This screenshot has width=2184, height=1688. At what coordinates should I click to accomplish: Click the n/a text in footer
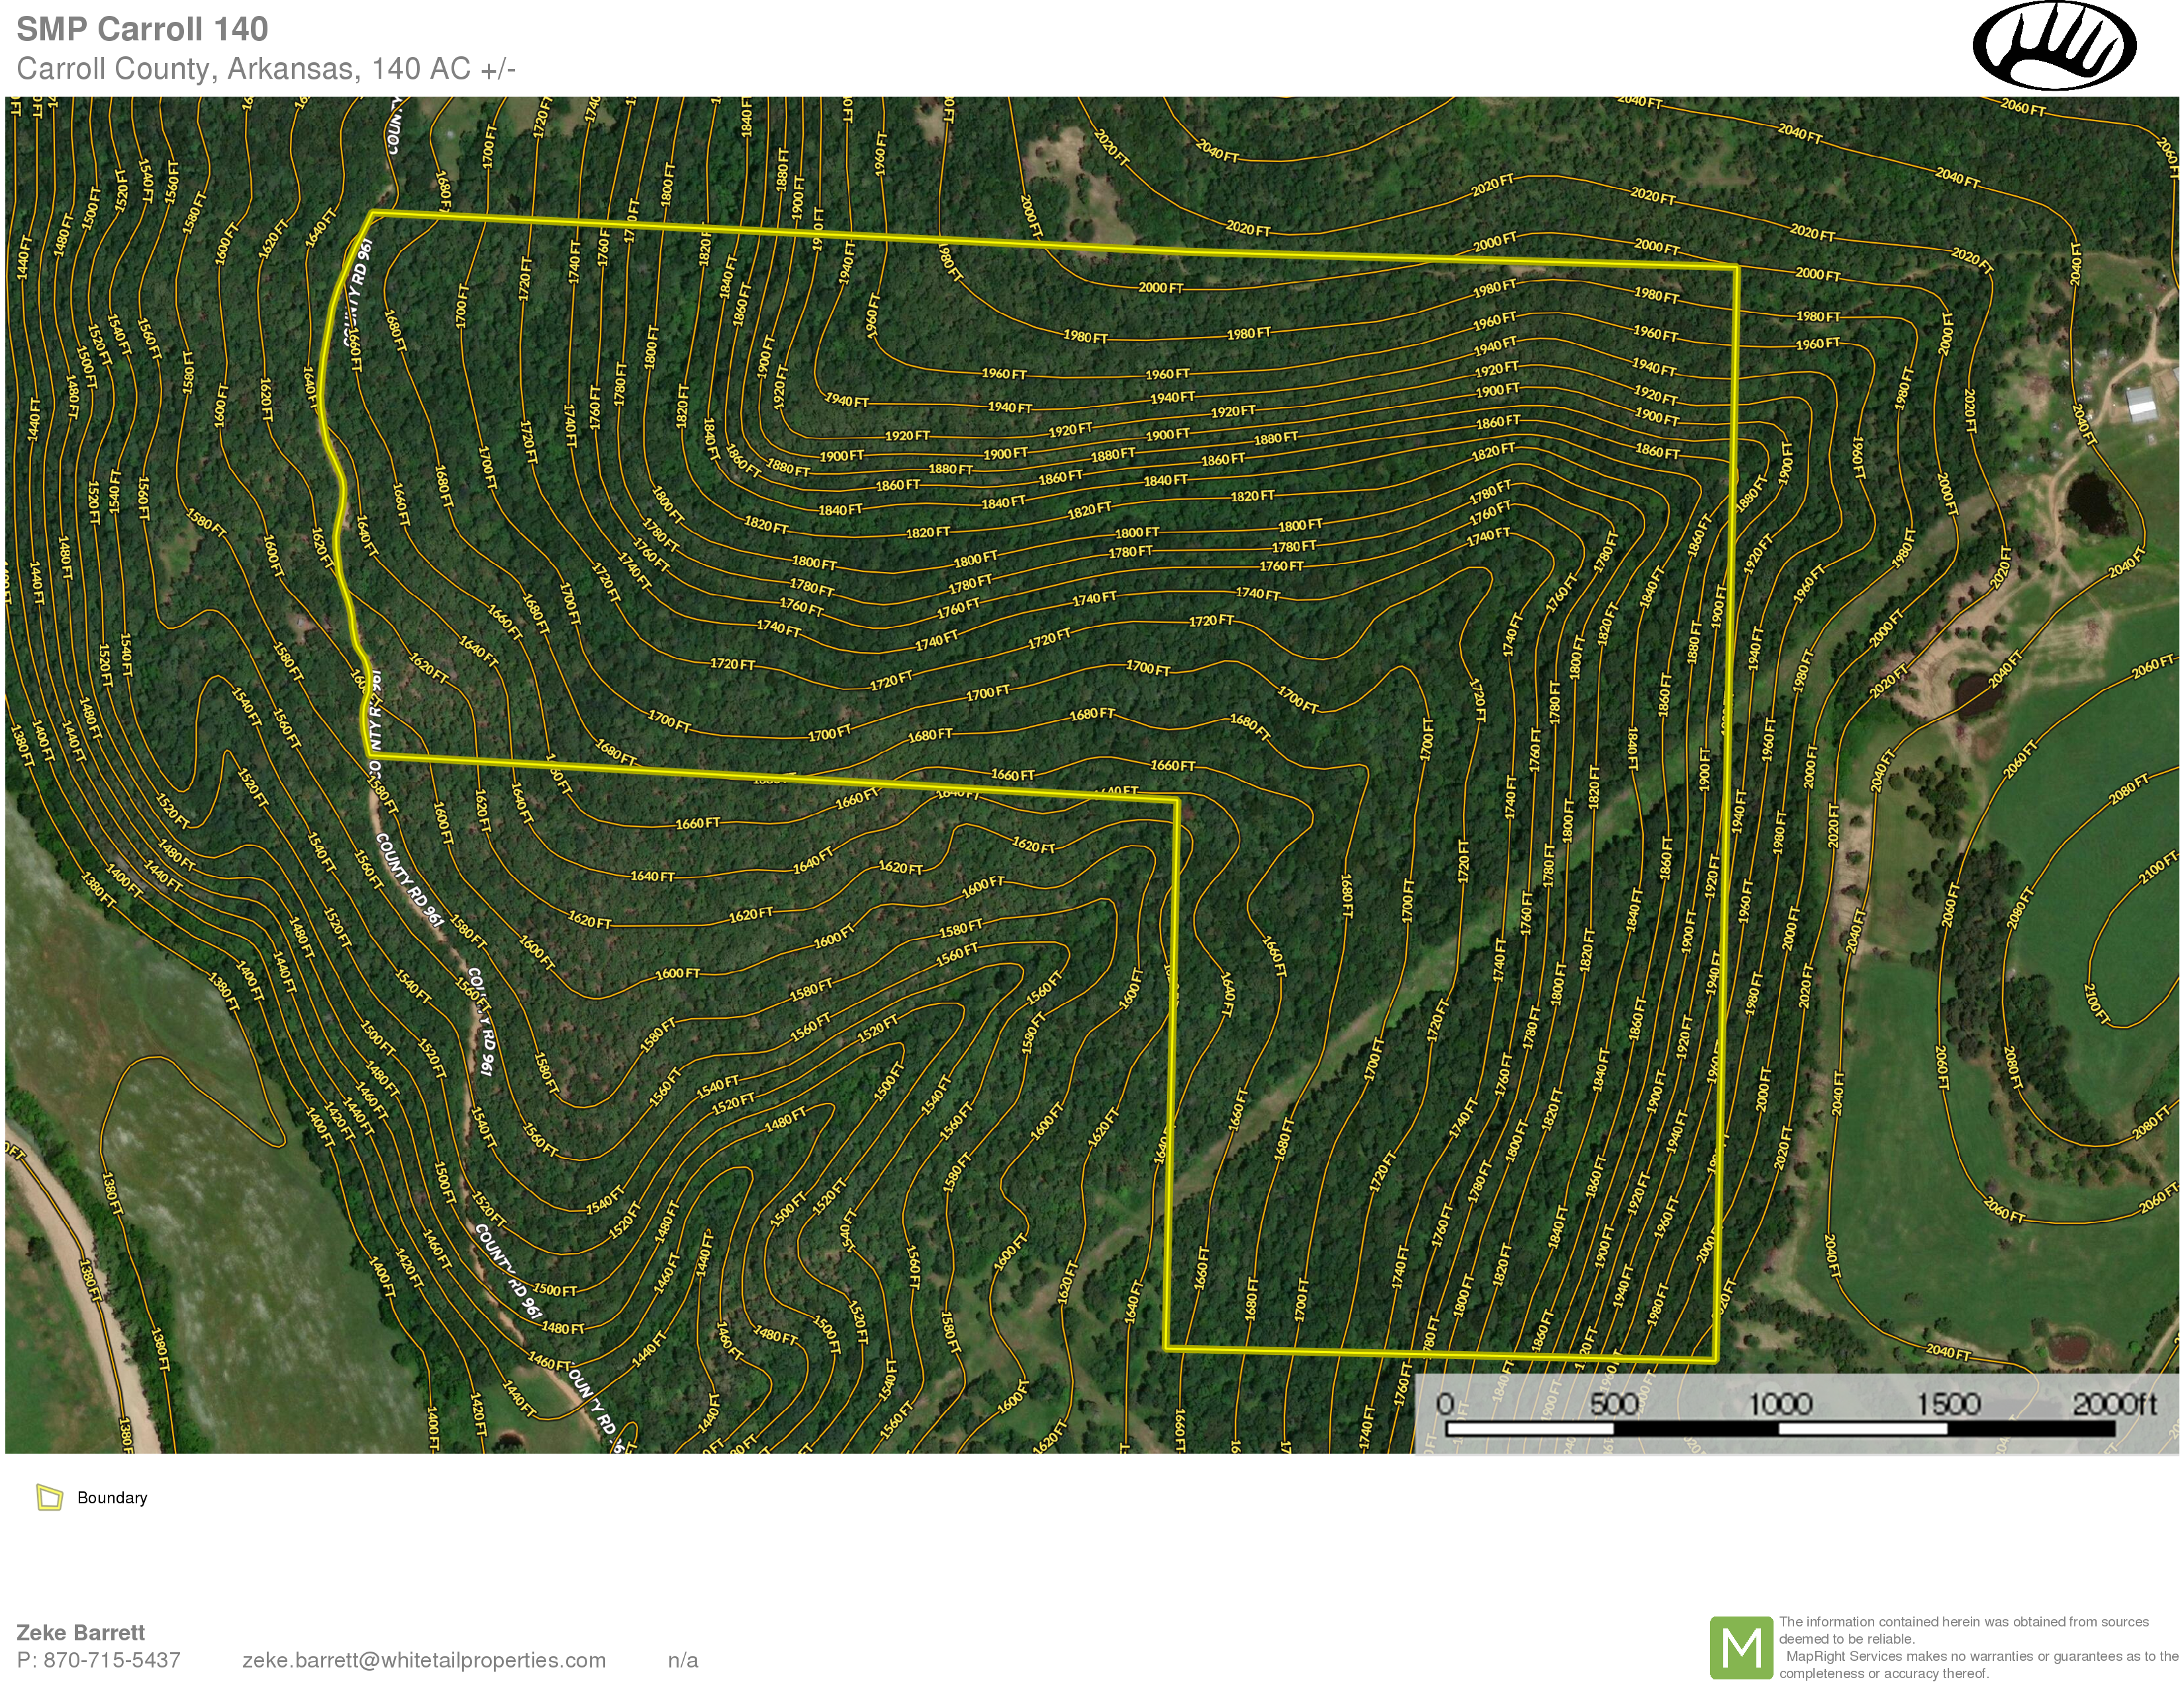pyautogui.click(x=683, y=1660)
